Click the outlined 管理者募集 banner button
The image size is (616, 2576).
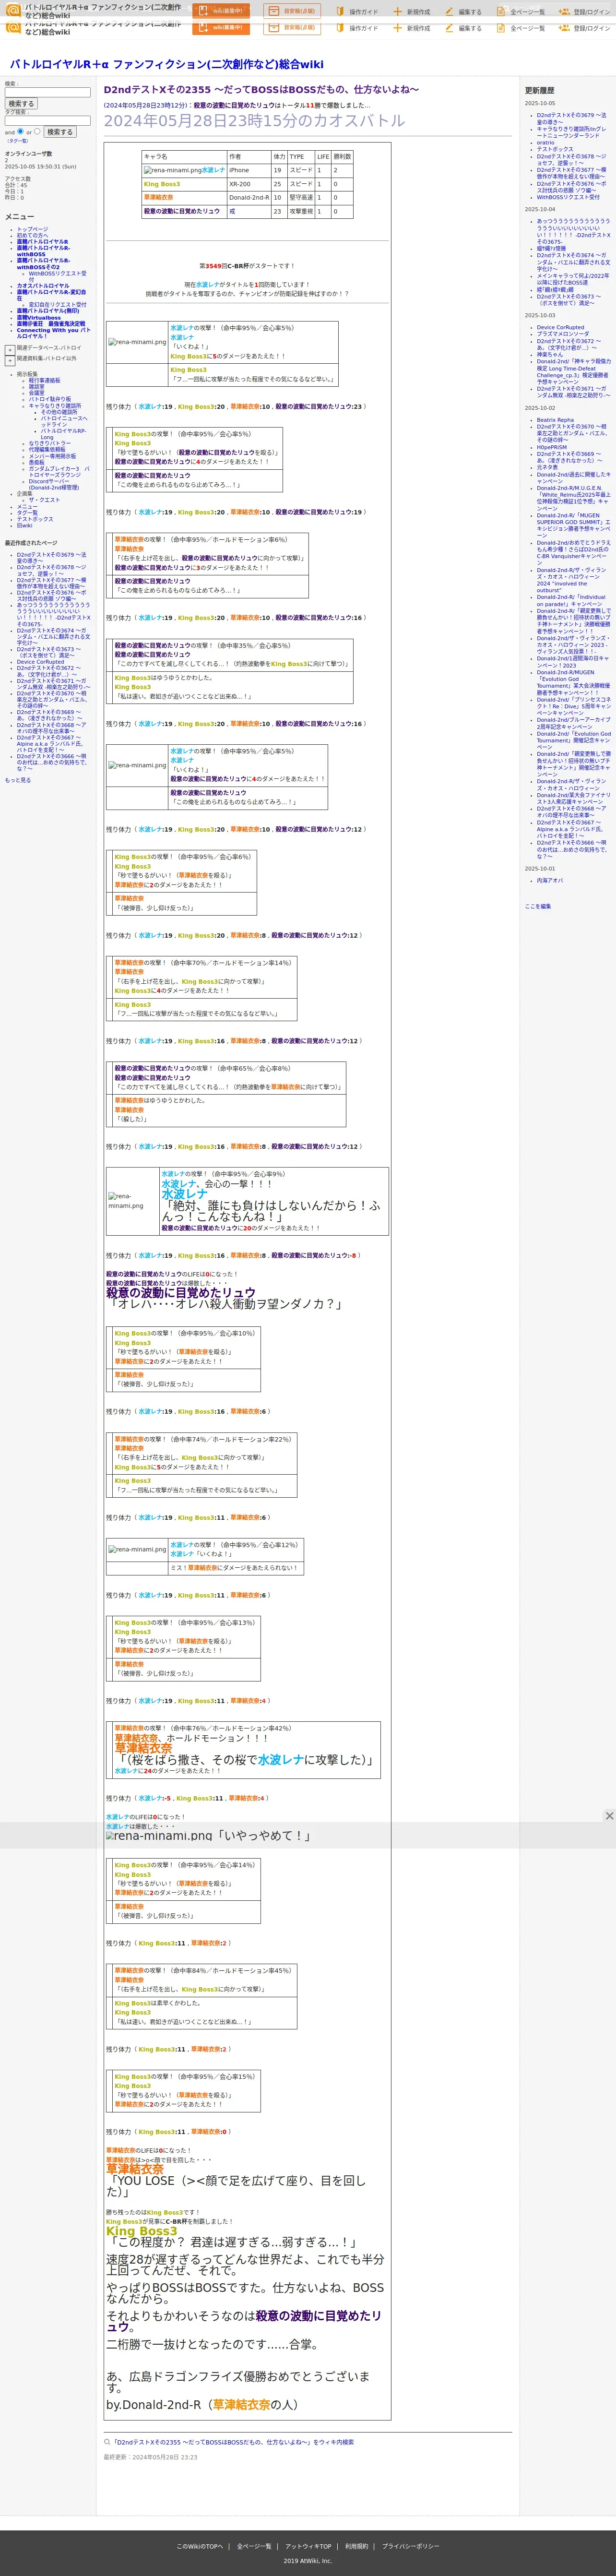pos(292,11)
